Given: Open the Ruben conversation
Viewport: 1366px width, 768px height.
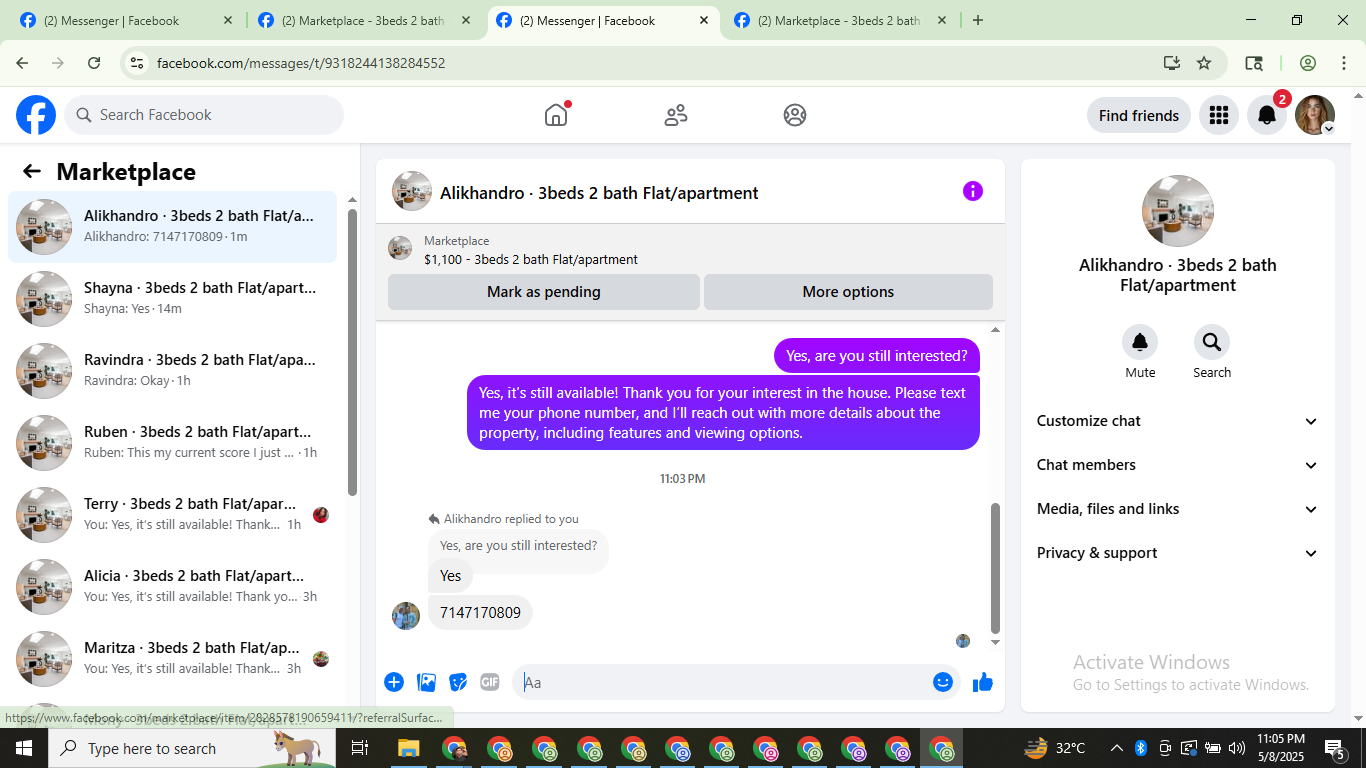Looking at the screenshot, I should pos(173,443).
